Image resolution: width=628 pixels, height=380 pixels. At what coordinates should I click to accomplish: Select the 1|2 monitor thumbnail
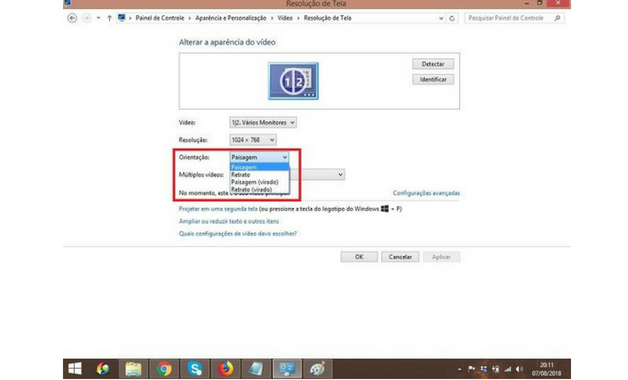pyautogui.click(x=293, y=81)
